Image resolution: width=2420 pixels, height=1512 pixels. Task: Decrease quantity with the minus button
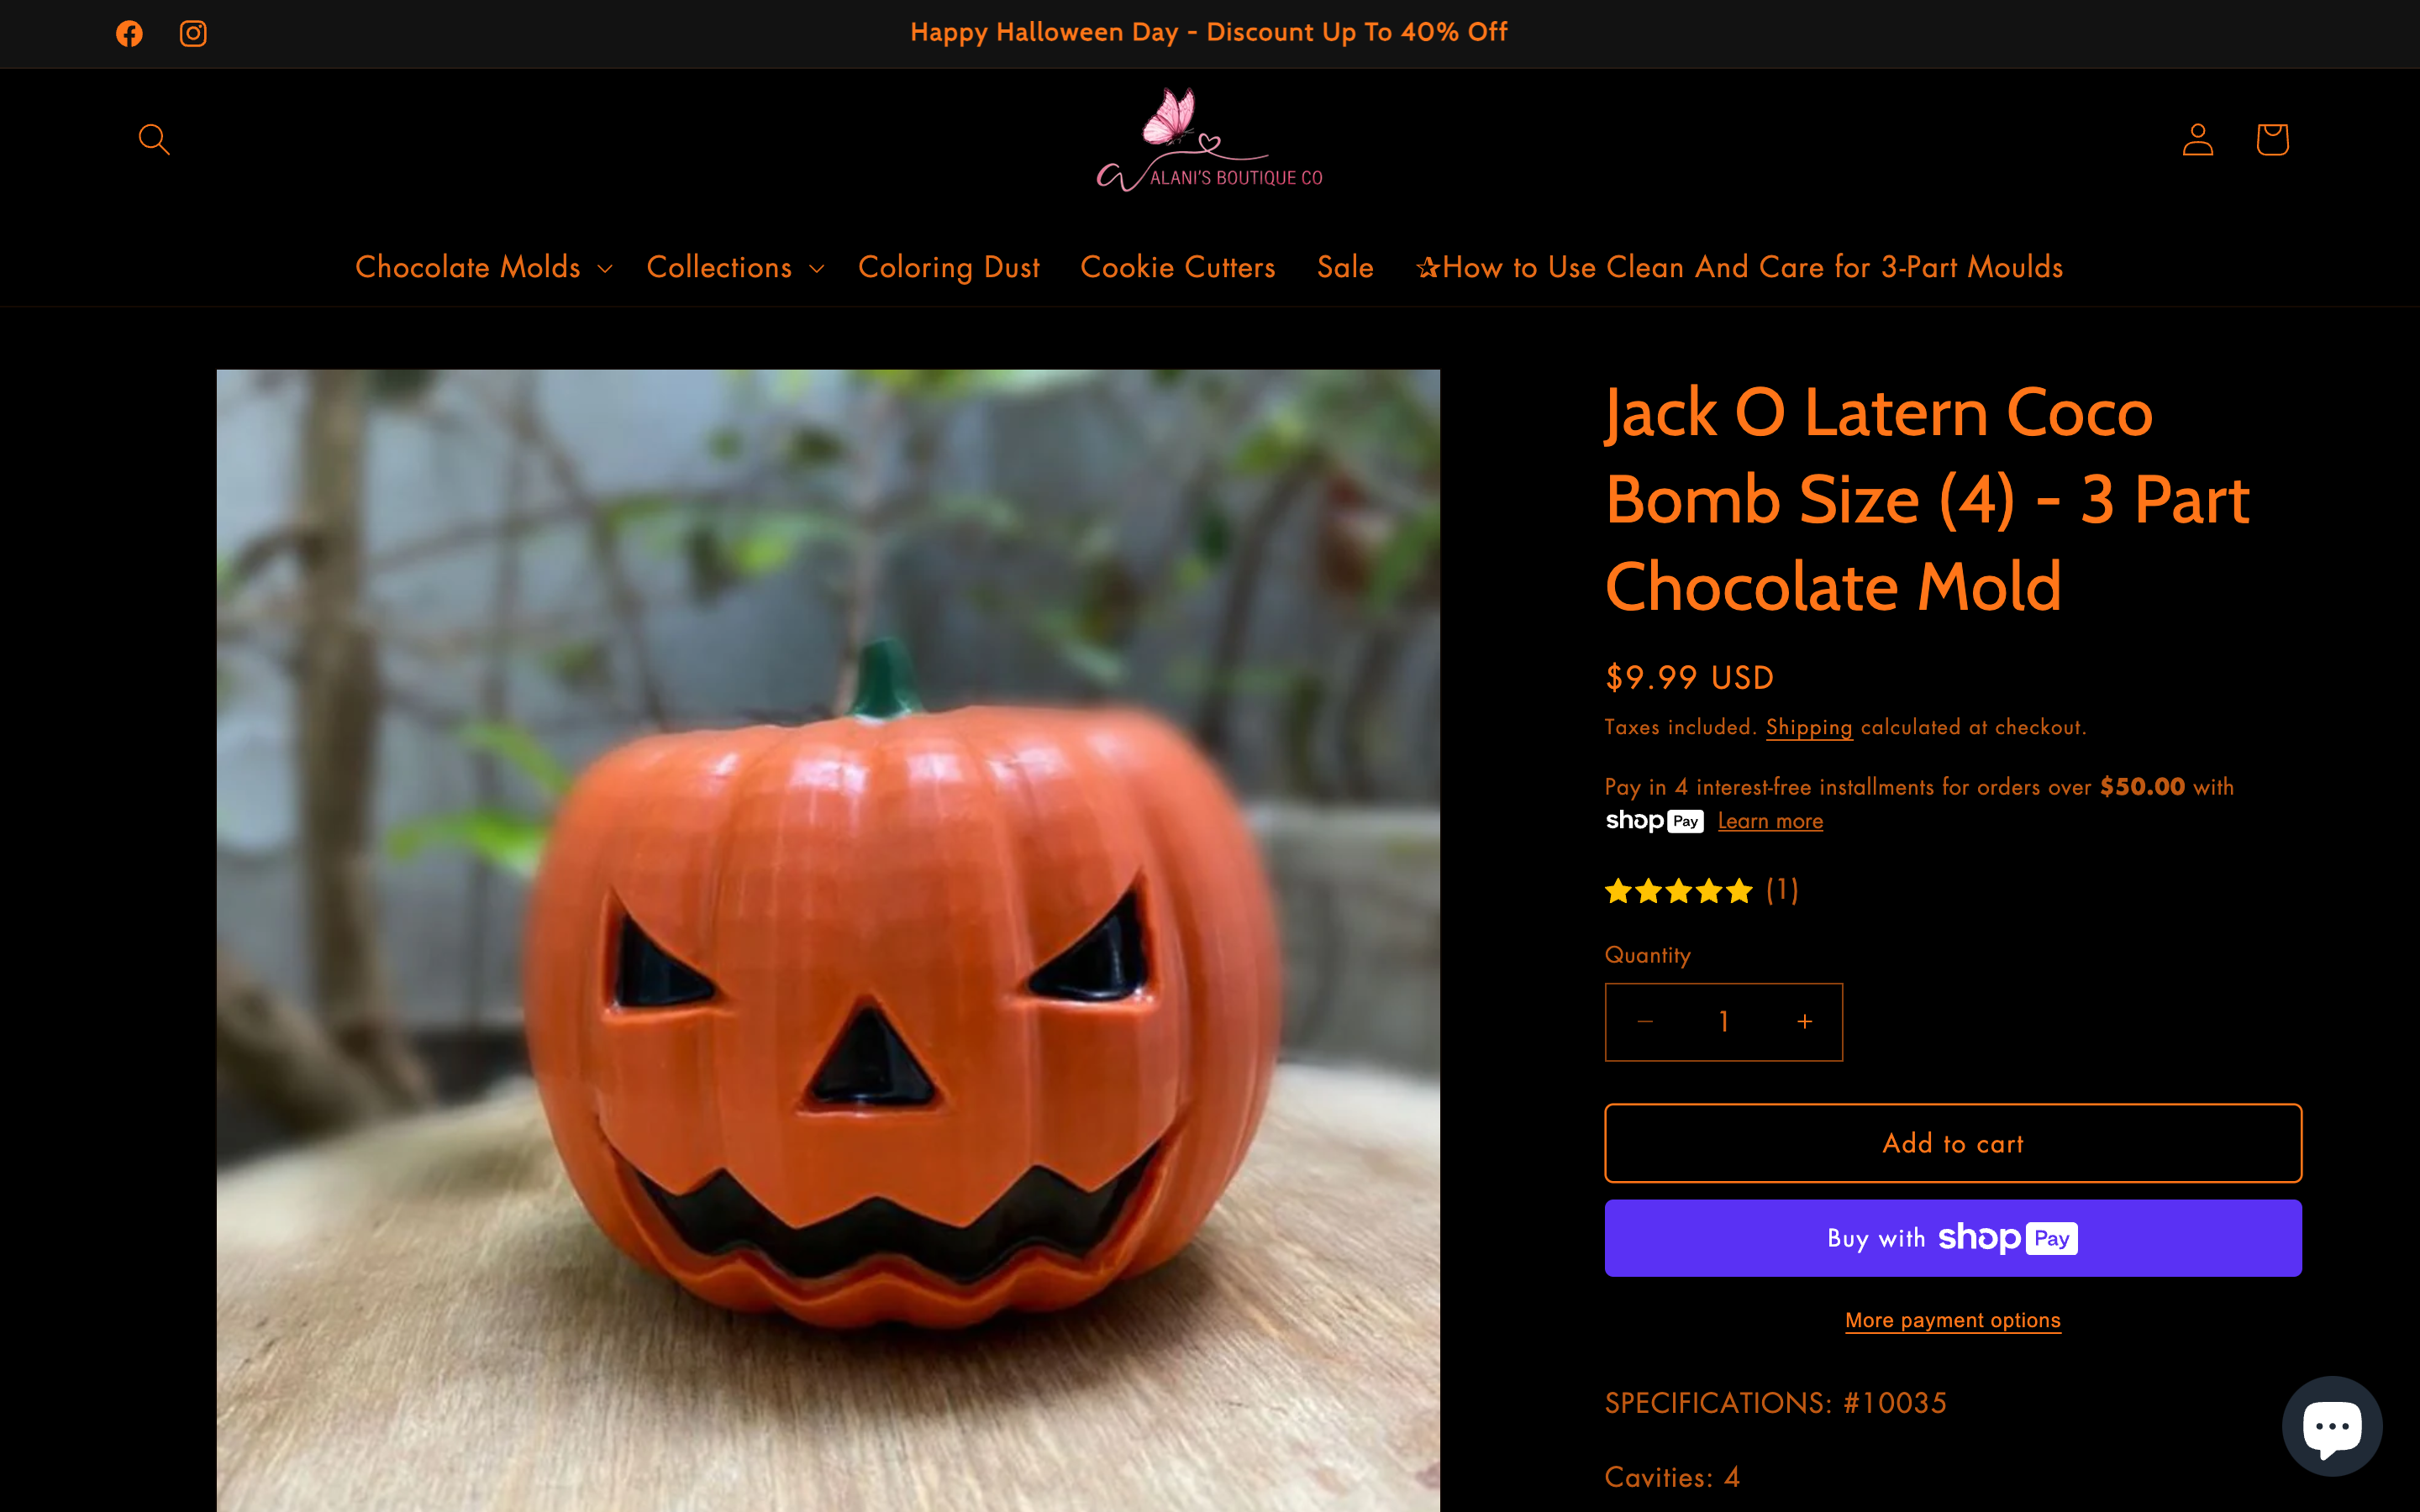coord(1645,1021)
